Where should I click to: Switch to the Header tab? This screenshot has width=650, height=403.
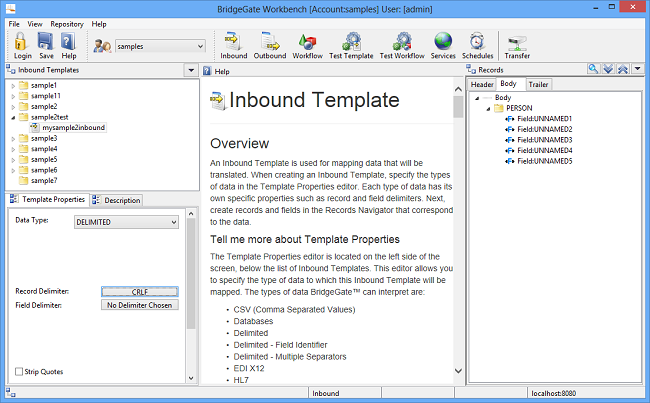click(x=482, y=85)
